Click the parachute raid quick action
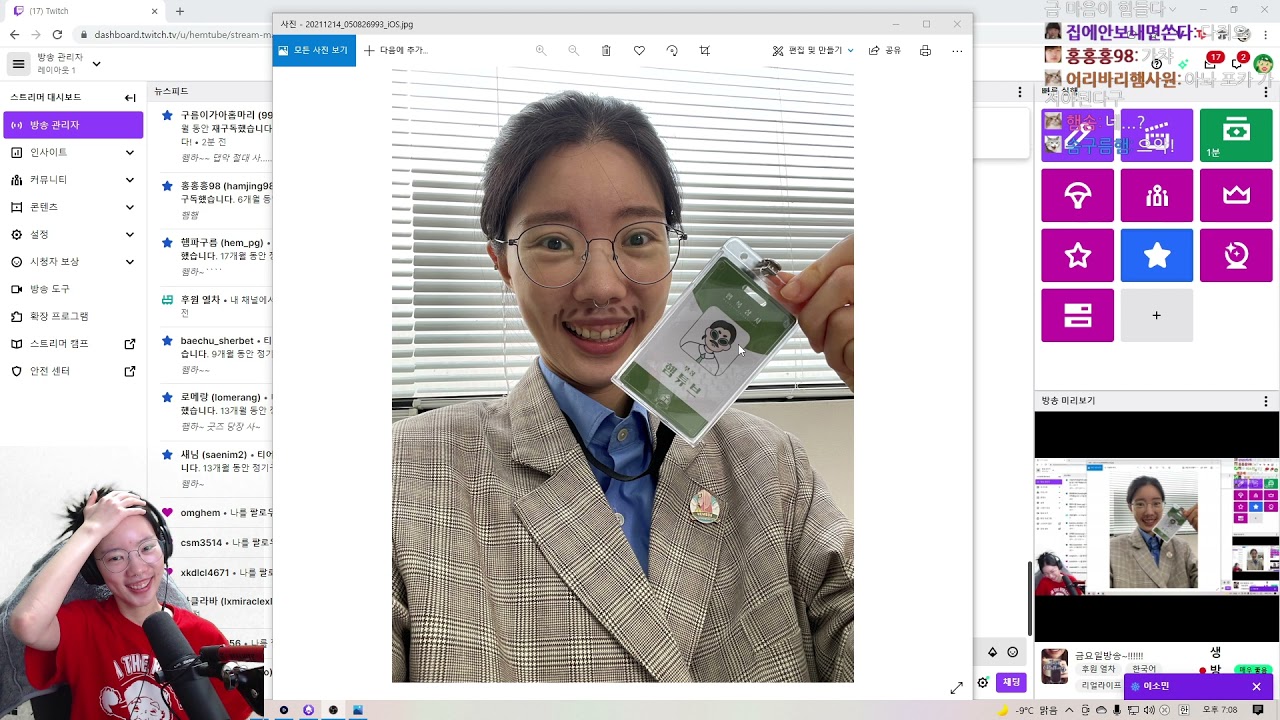Viewport: 1280px width, 720px height. [1077, 195]
